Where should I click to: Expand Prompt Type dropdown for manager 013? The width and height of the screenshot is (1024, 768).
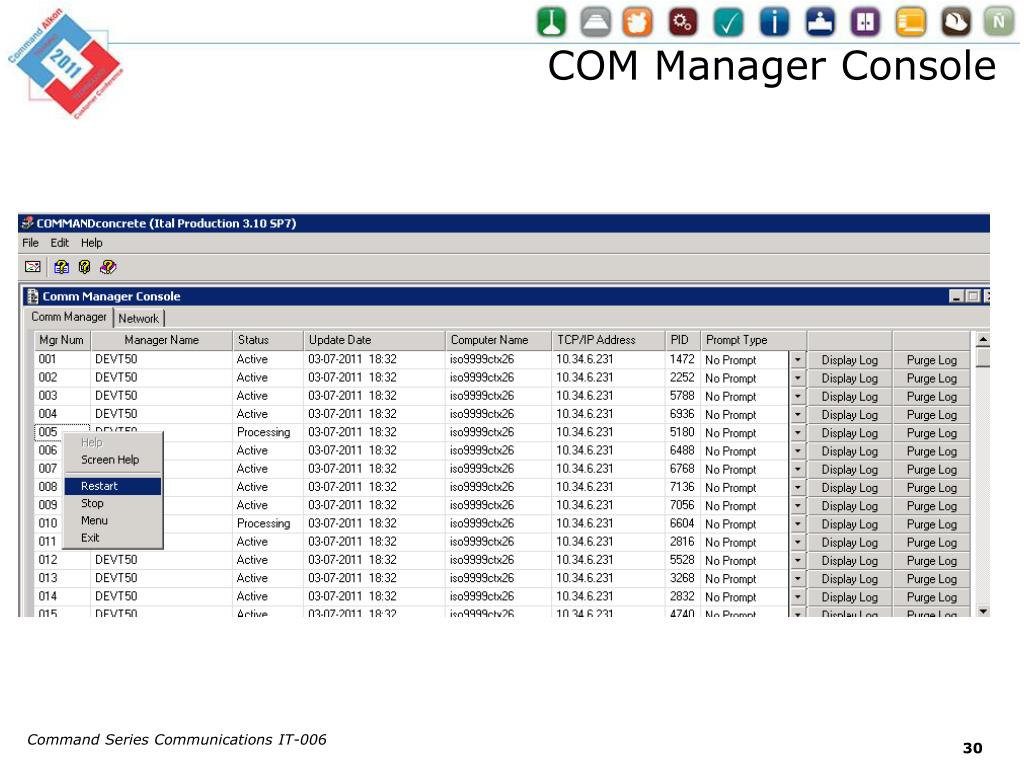tap(797, 579)
